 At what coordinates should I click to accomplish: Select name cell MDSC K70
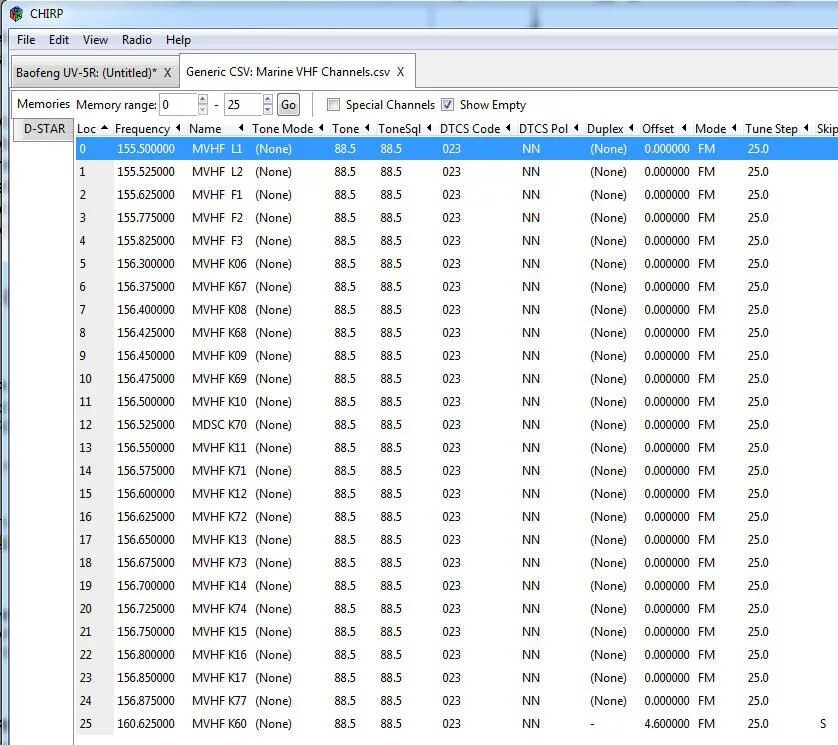(x=219, y=425)
